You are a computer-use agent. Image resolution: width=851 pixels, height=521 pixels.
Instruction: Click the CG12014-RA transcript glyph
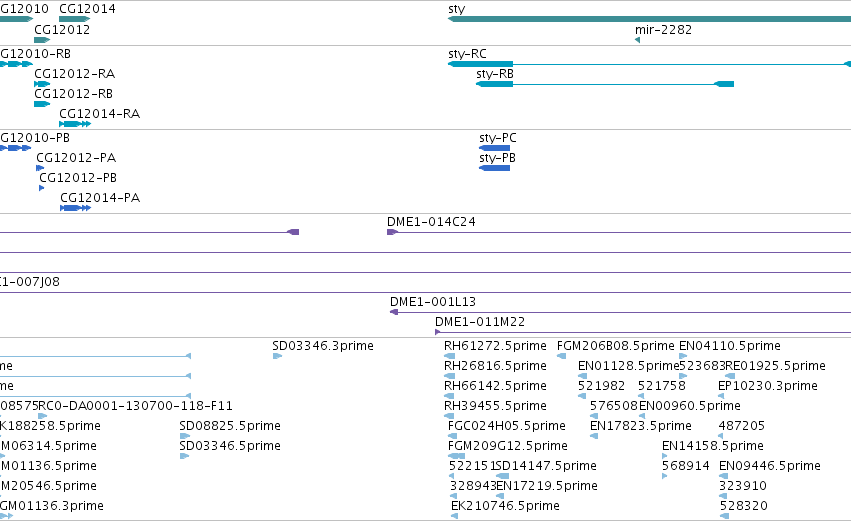point(75,124)
